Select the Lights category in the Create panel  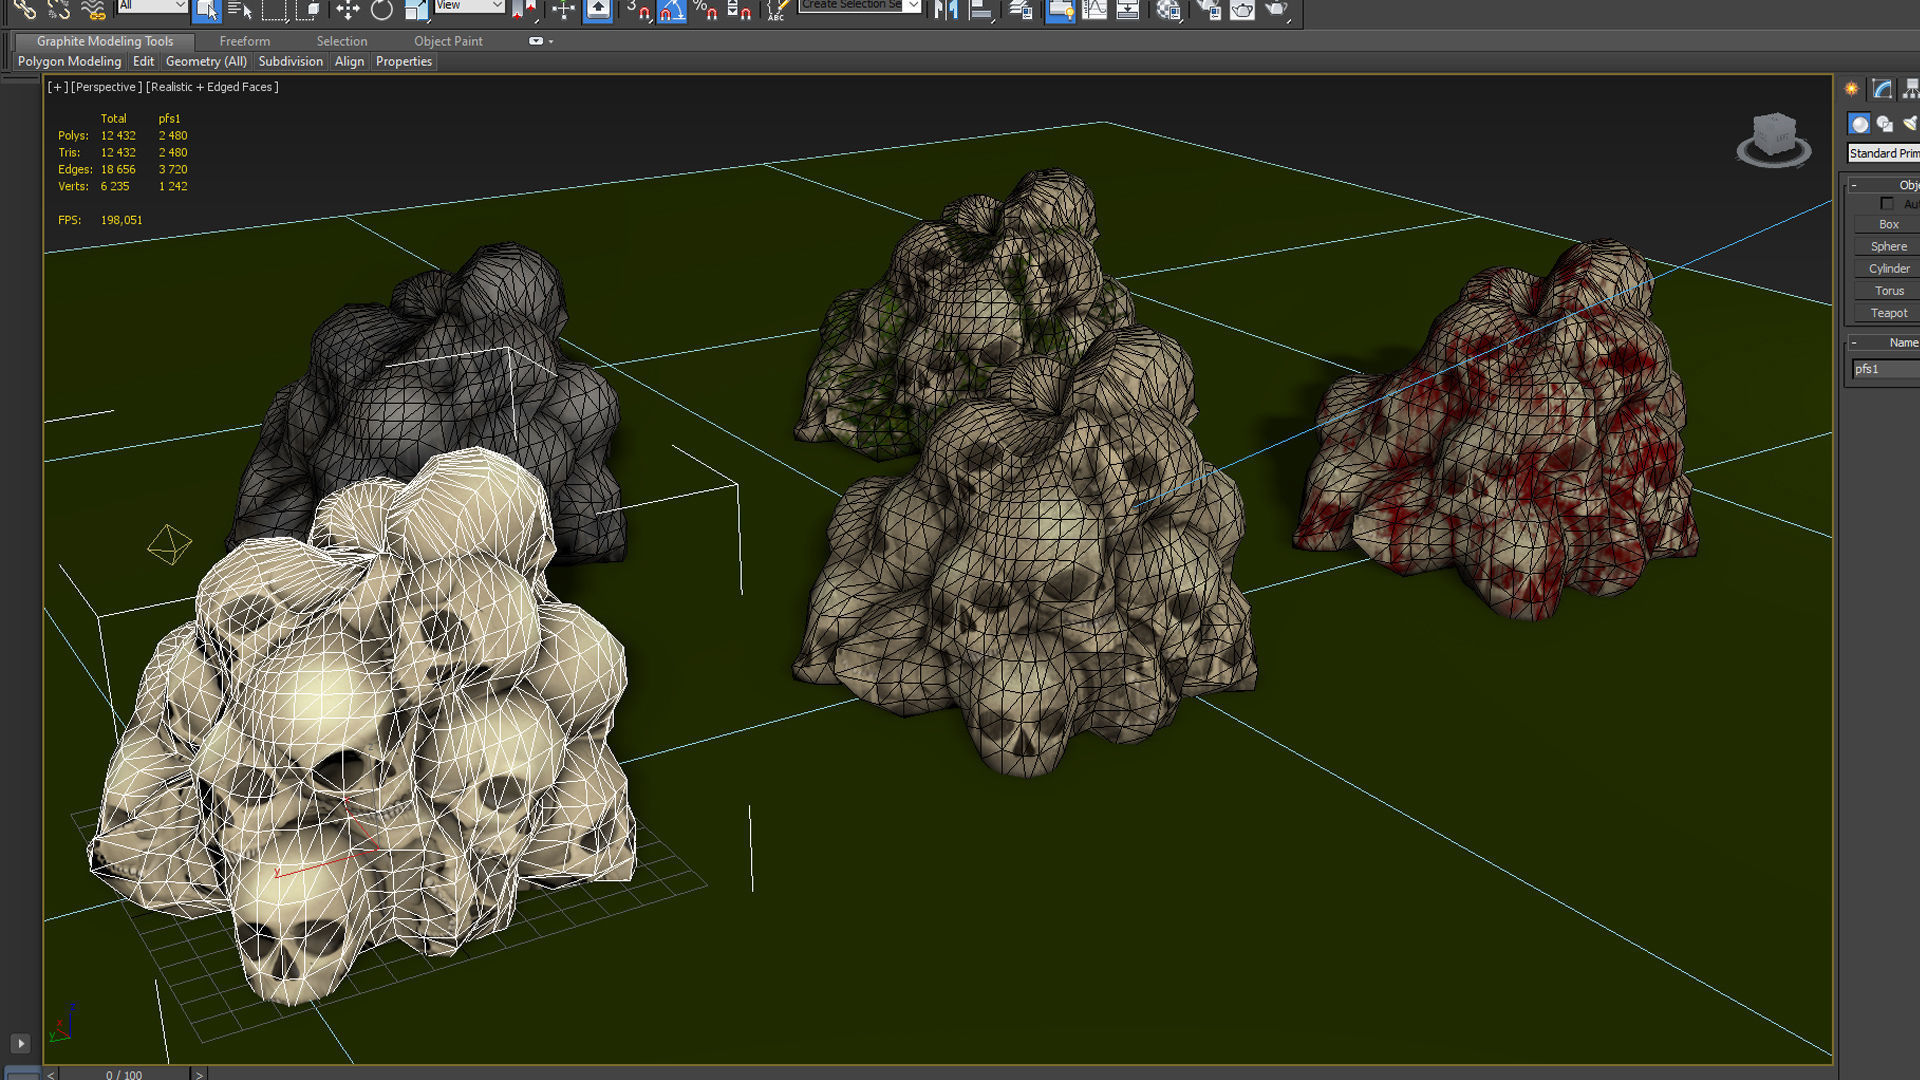[1911, 123]
